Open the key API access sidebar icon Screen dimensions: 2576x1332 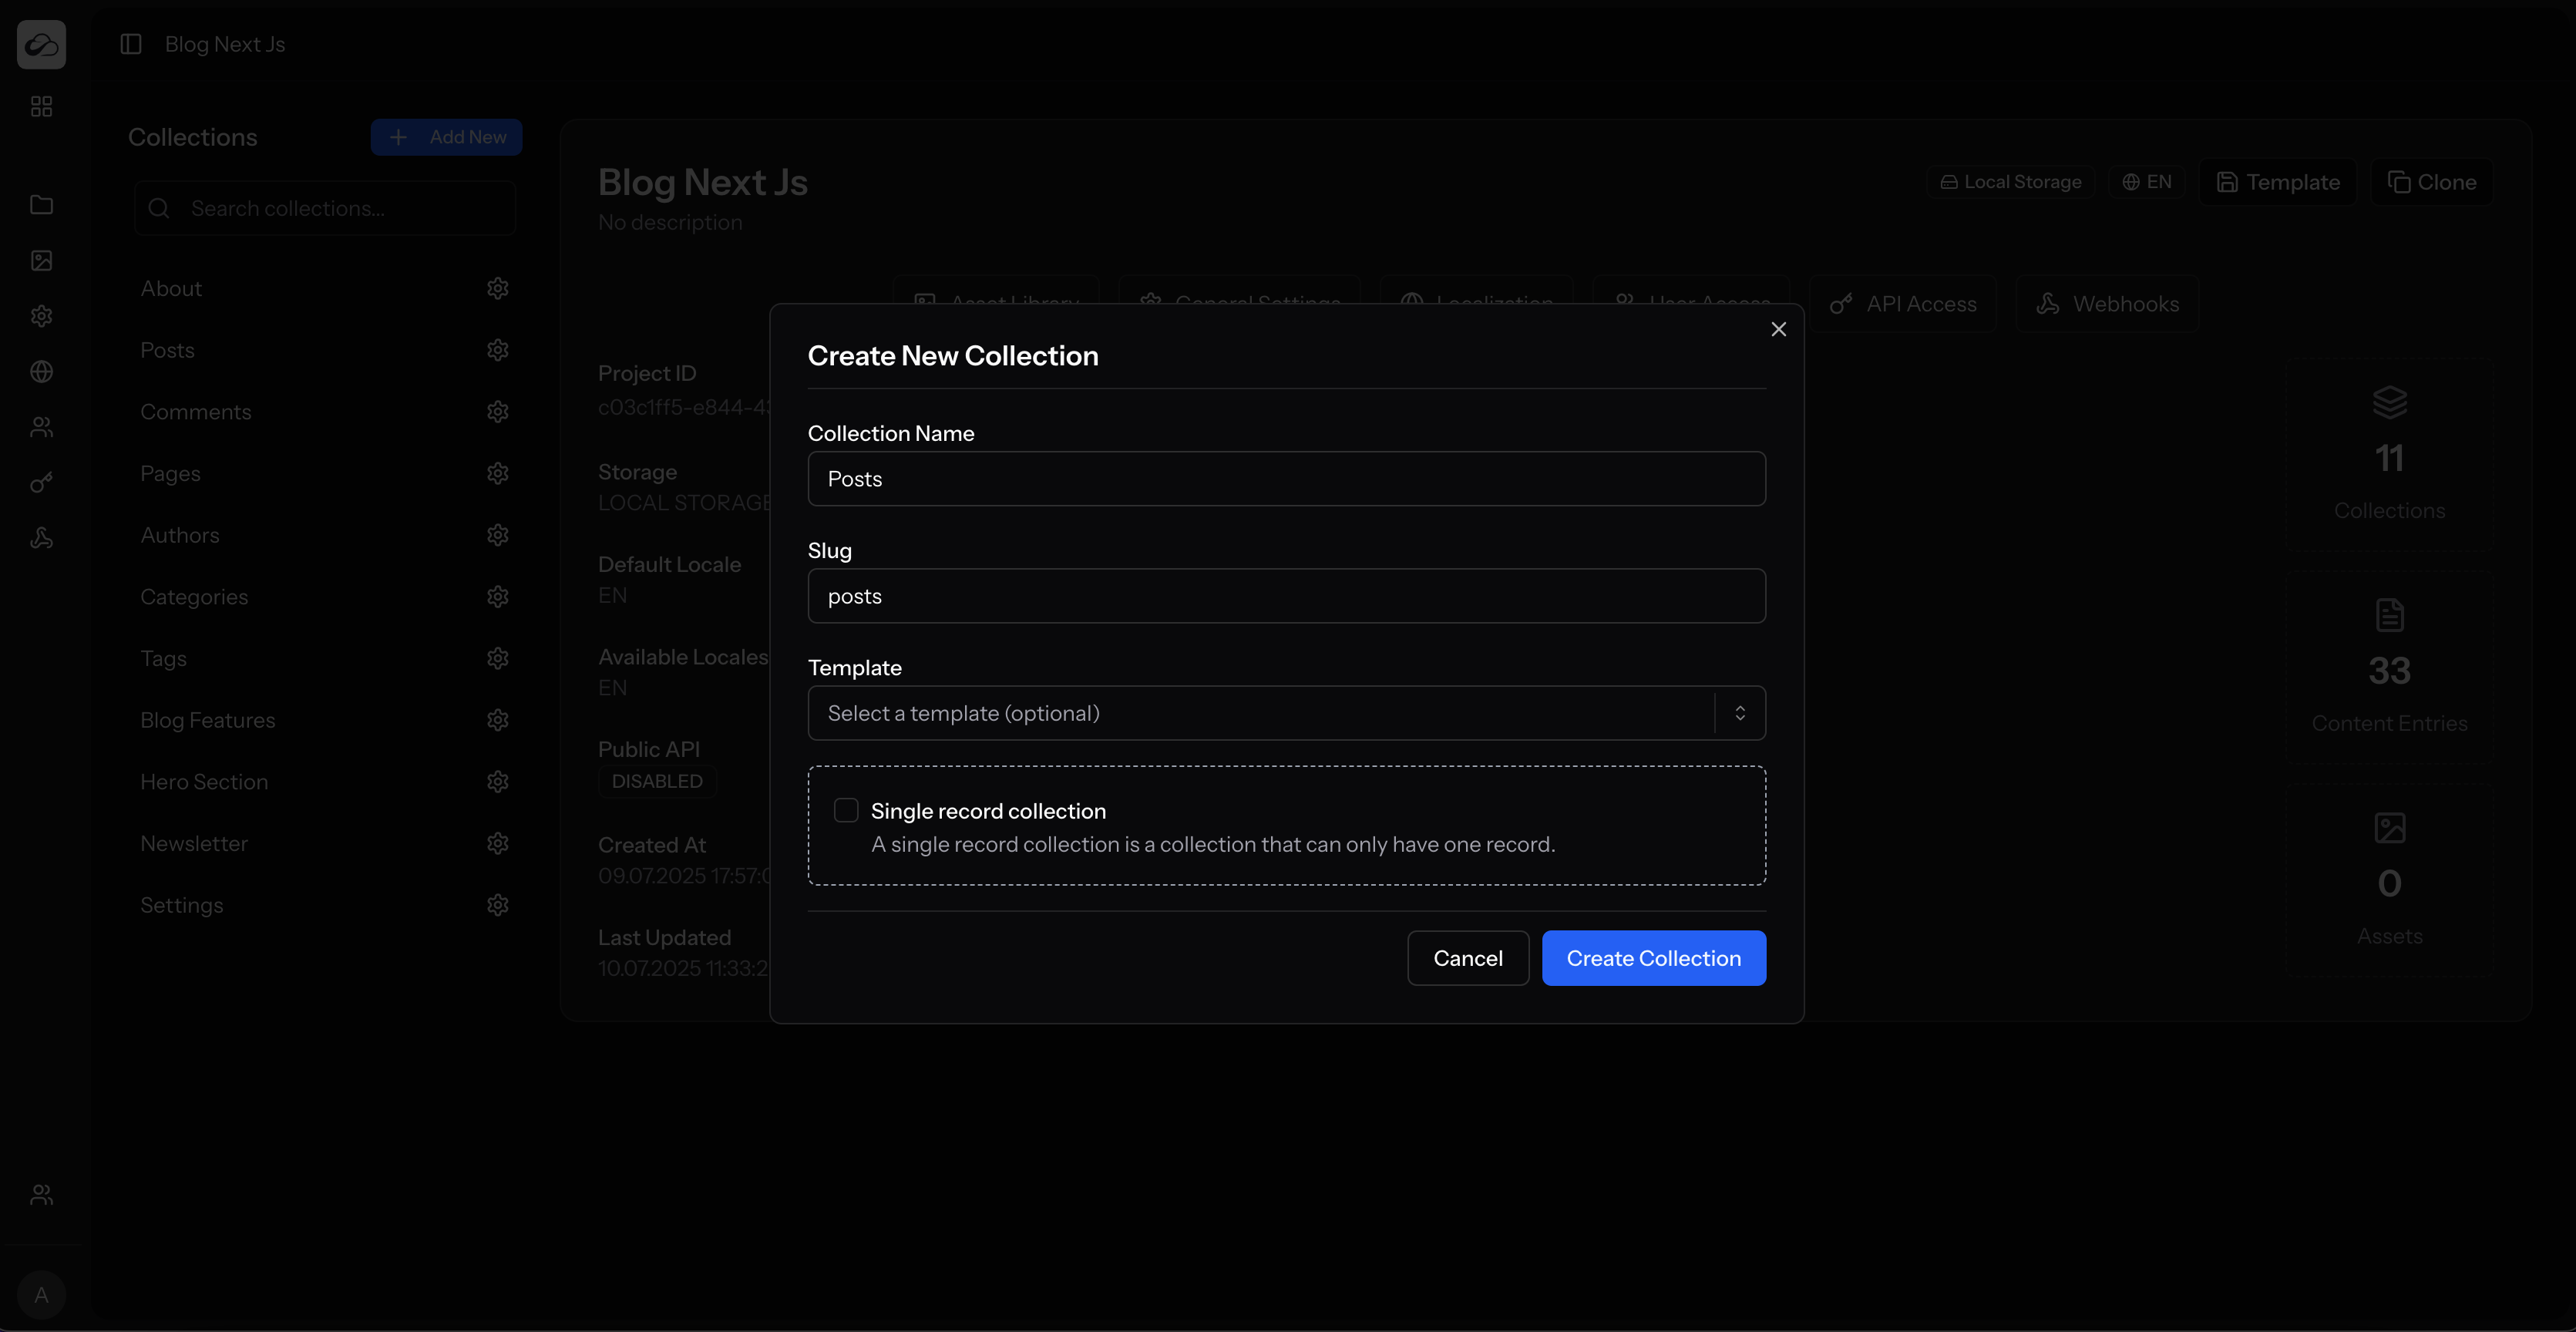point(41,483)
